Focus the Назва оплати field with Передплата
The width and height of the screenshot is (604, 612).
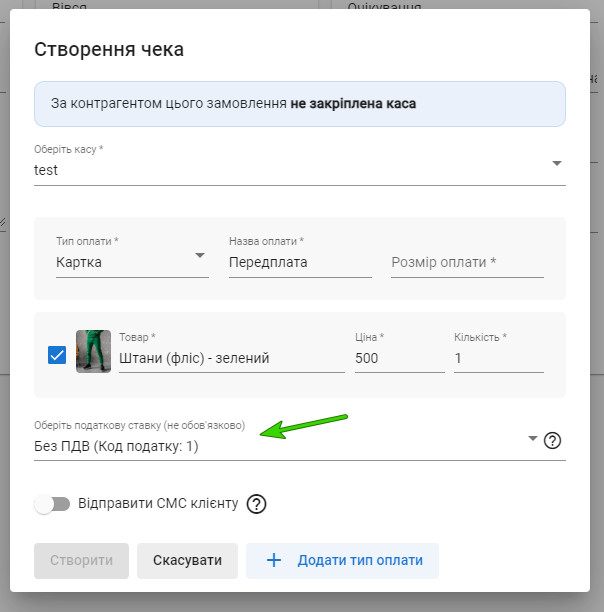pyautogui.click(x=299, y=262)
